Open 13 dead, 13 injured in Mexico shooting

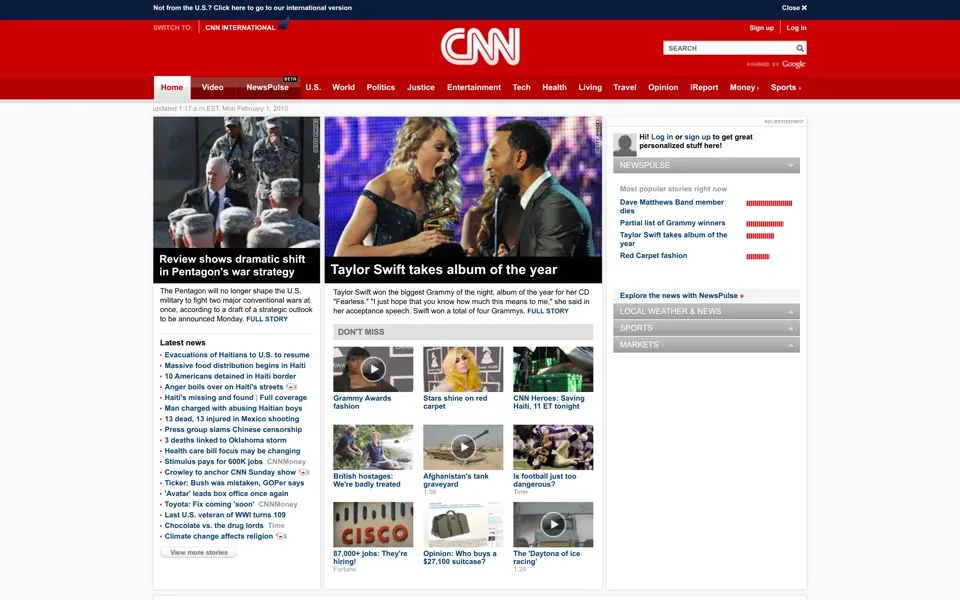pyautogui.click(x=231, y=419)
